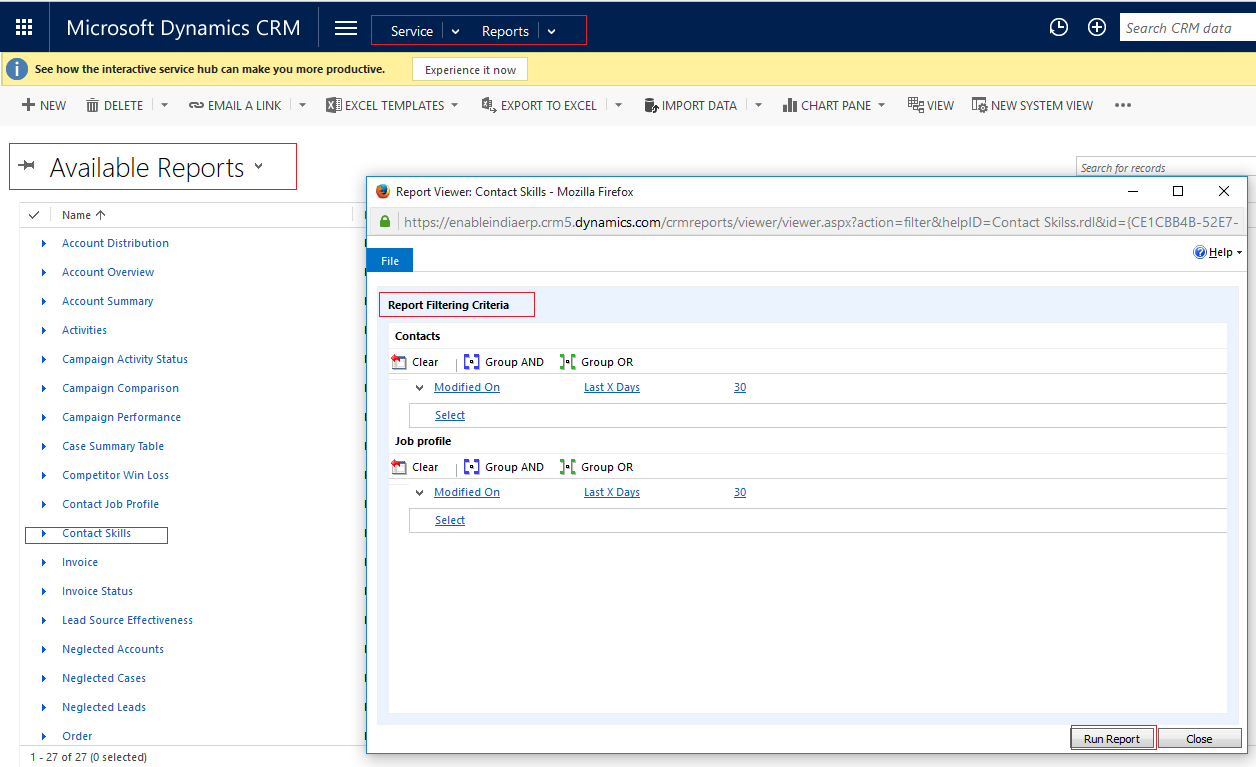Click the quick create plus icon

coord(1097,28)
